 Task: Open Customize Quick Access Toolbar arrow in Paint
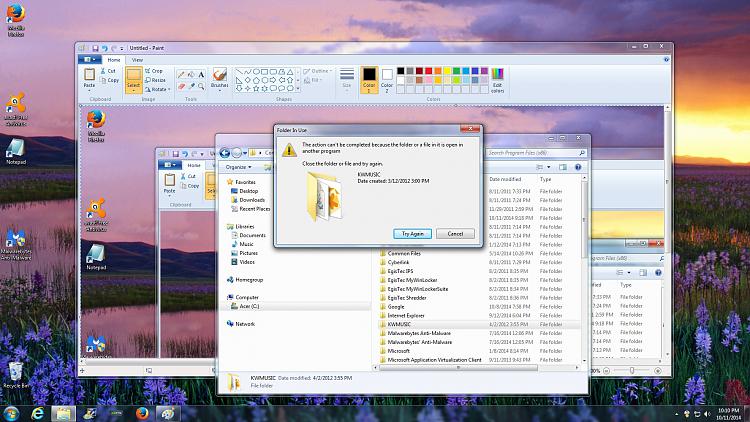tap(122, 48)
